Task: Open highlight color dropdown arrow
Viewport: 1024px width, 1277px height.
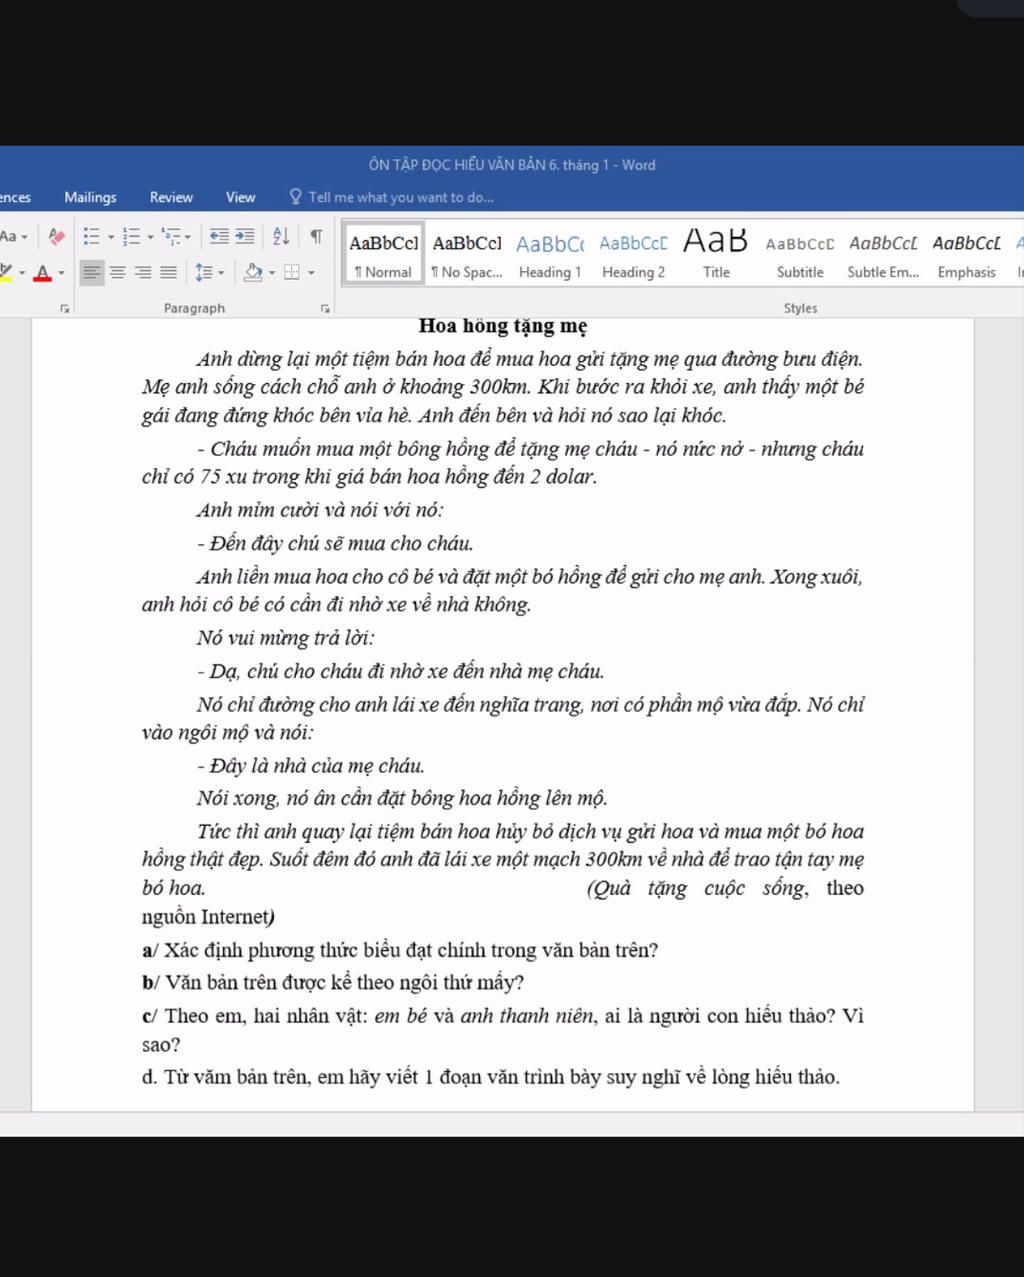Action: click(22, 273)
